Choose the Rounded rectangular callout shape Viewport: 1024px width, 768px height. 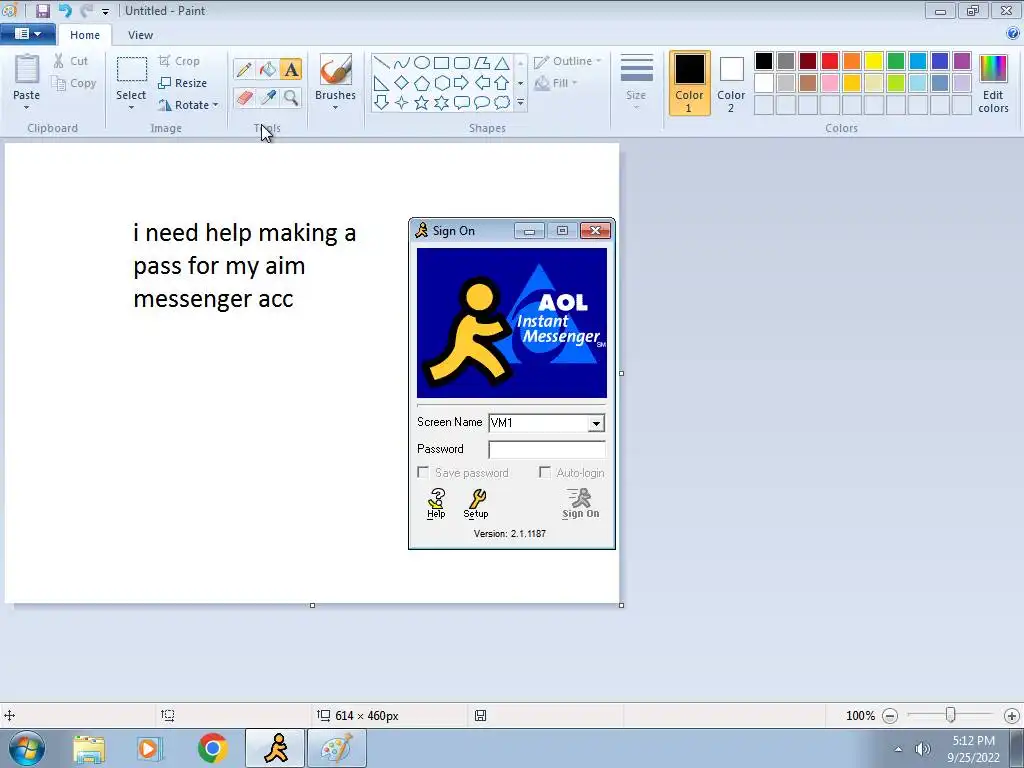[462, 103]
